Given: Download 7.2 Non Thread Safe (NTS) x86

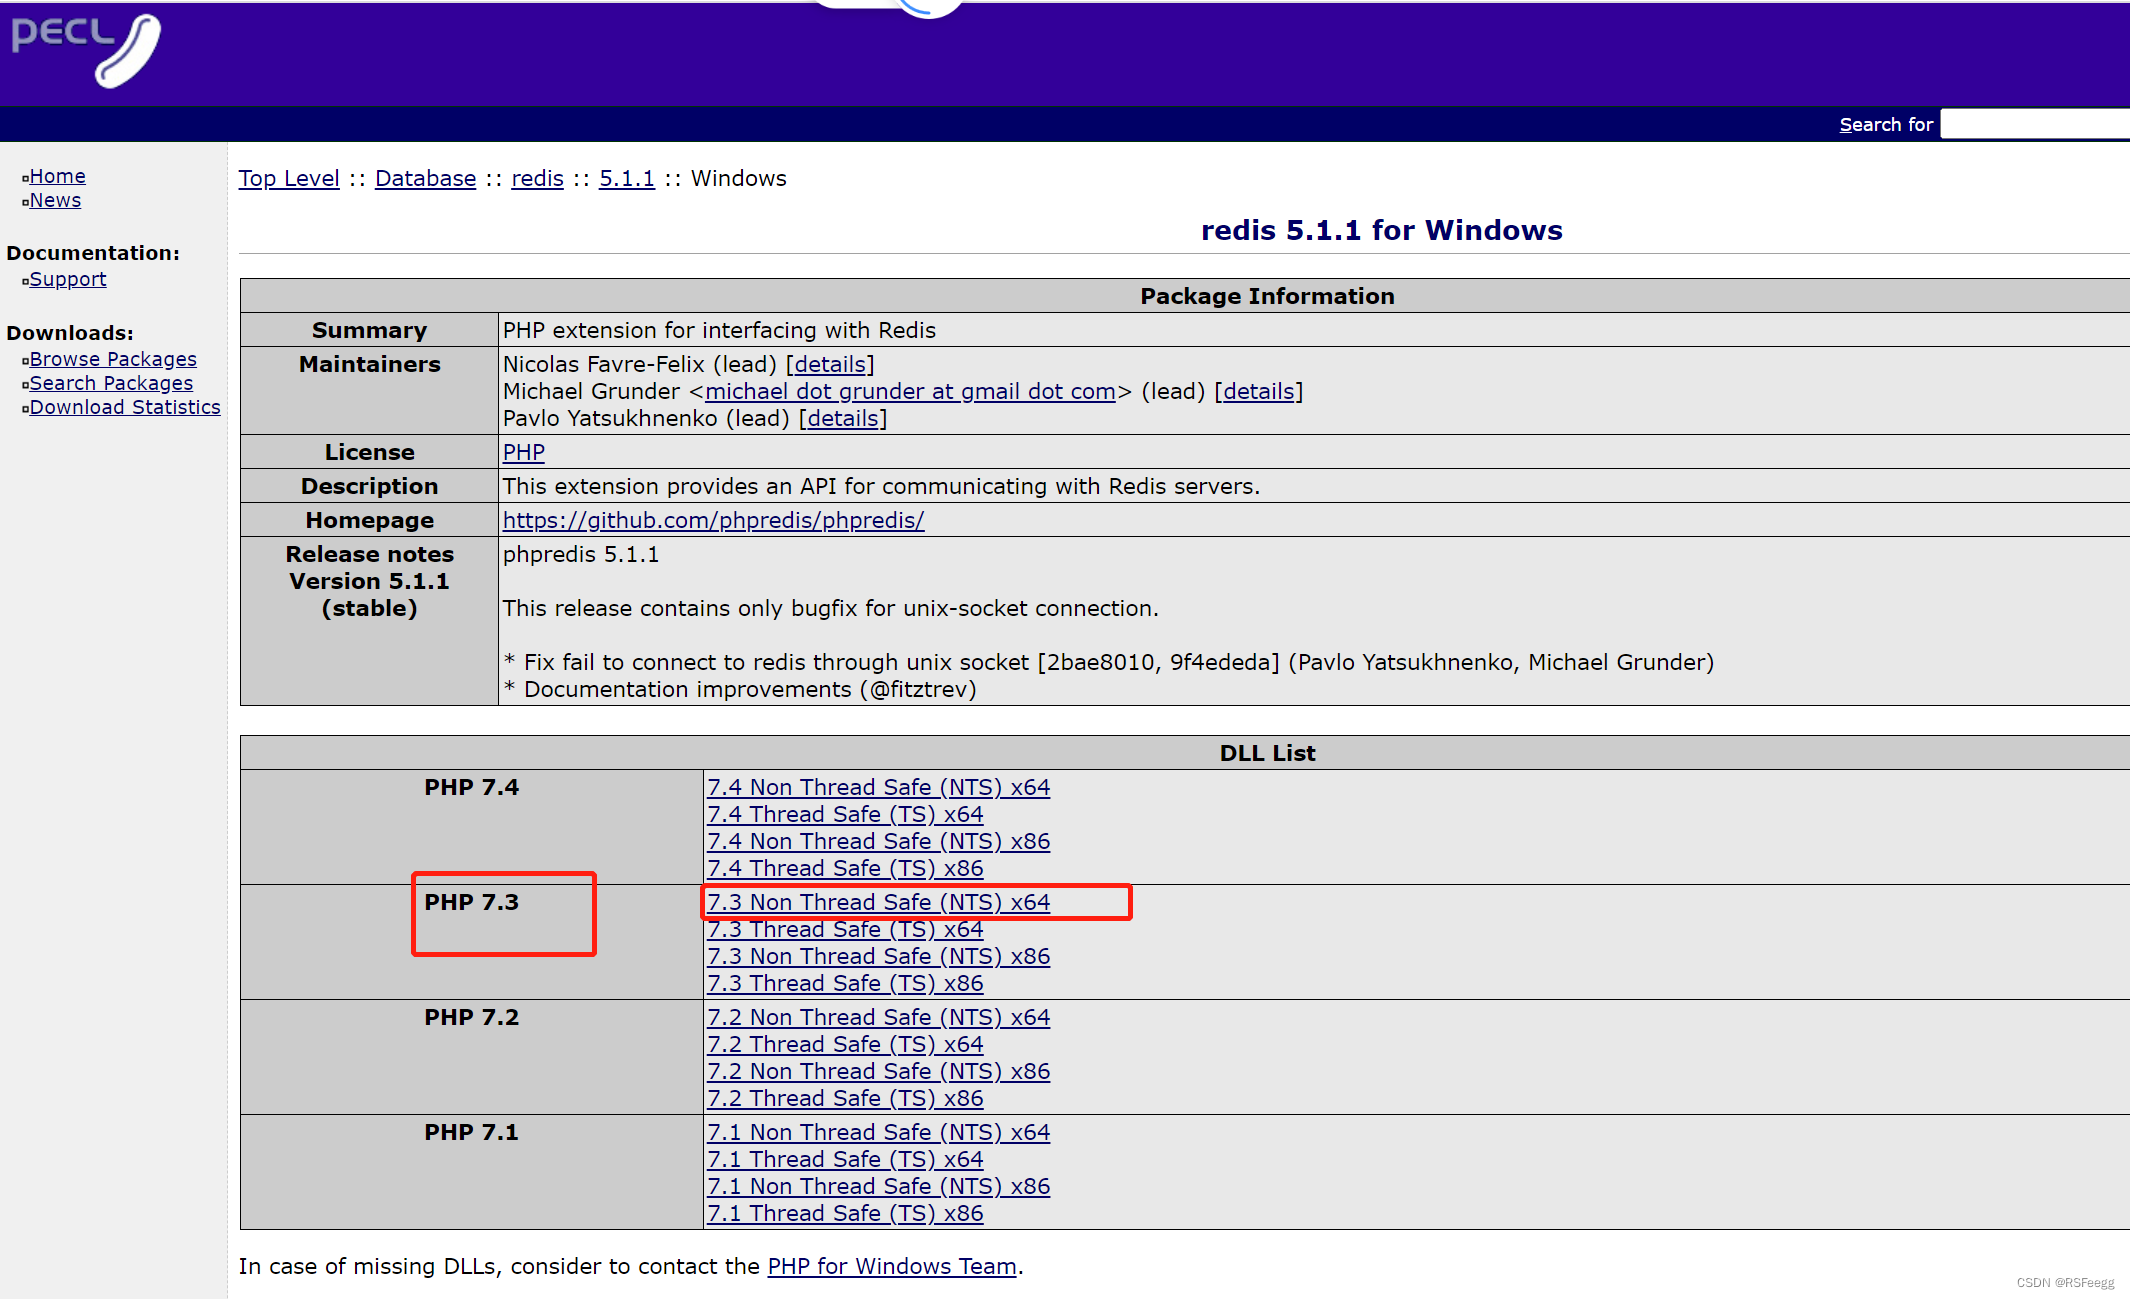Looking at the screenshot, I should click(879, 1071).
